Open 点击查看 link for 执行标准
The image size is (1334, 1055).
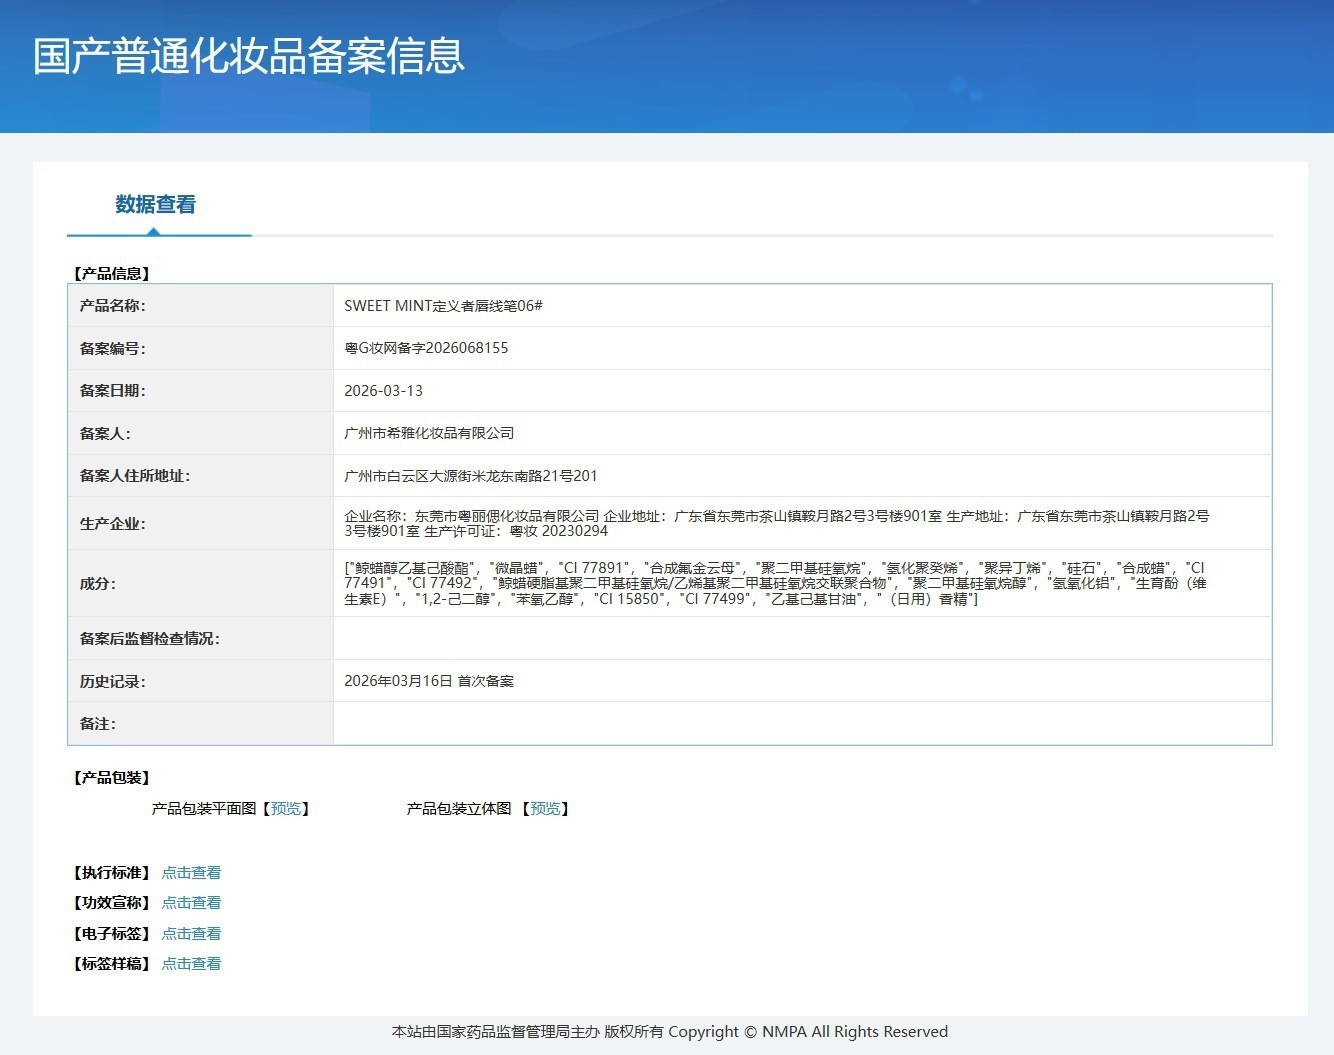coord(191,873)
